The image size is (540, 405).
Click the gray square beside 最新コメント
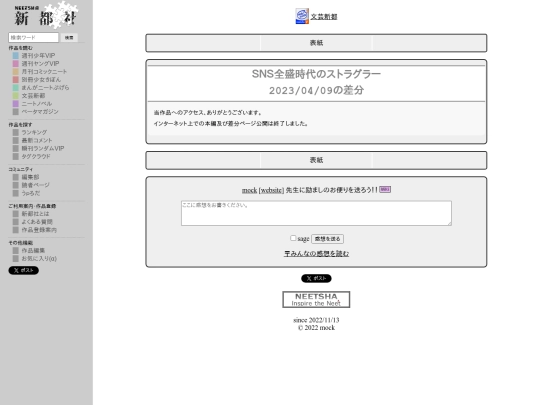coord(15,140)
